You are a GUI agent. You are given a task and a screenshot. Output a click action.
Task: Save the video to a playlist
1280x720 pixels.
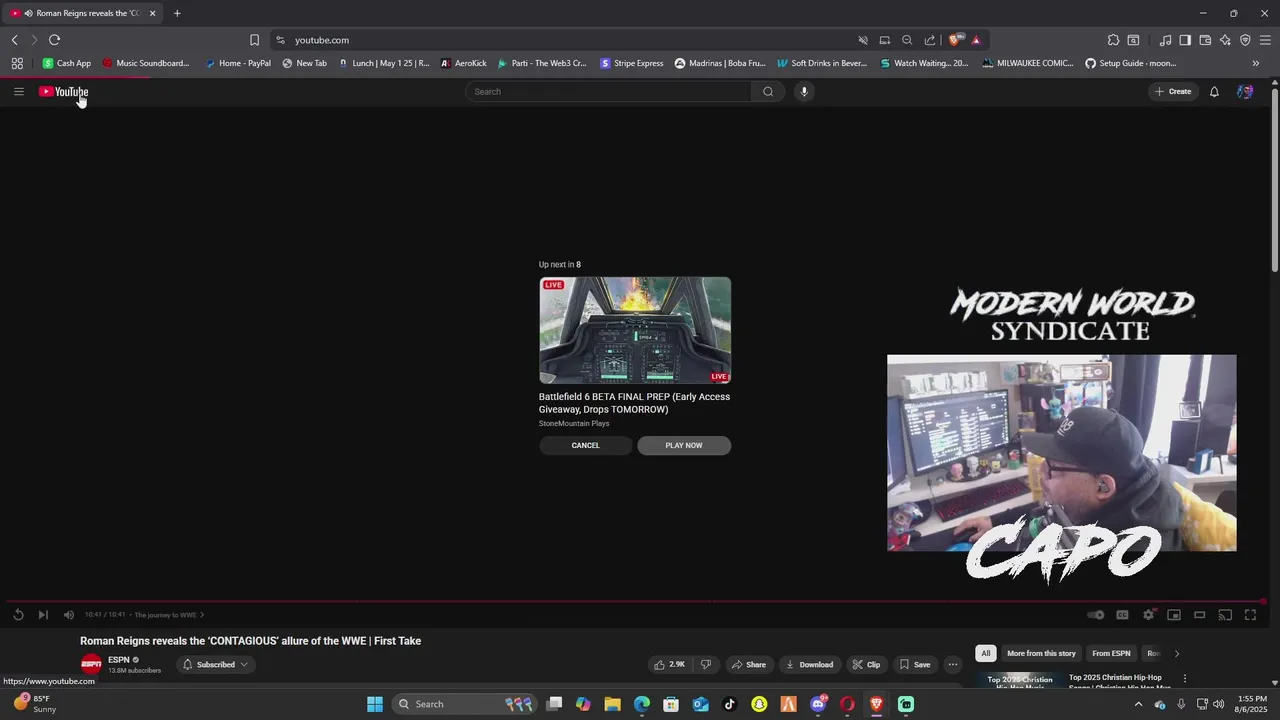pyautogui.click(x=915, y=664)
